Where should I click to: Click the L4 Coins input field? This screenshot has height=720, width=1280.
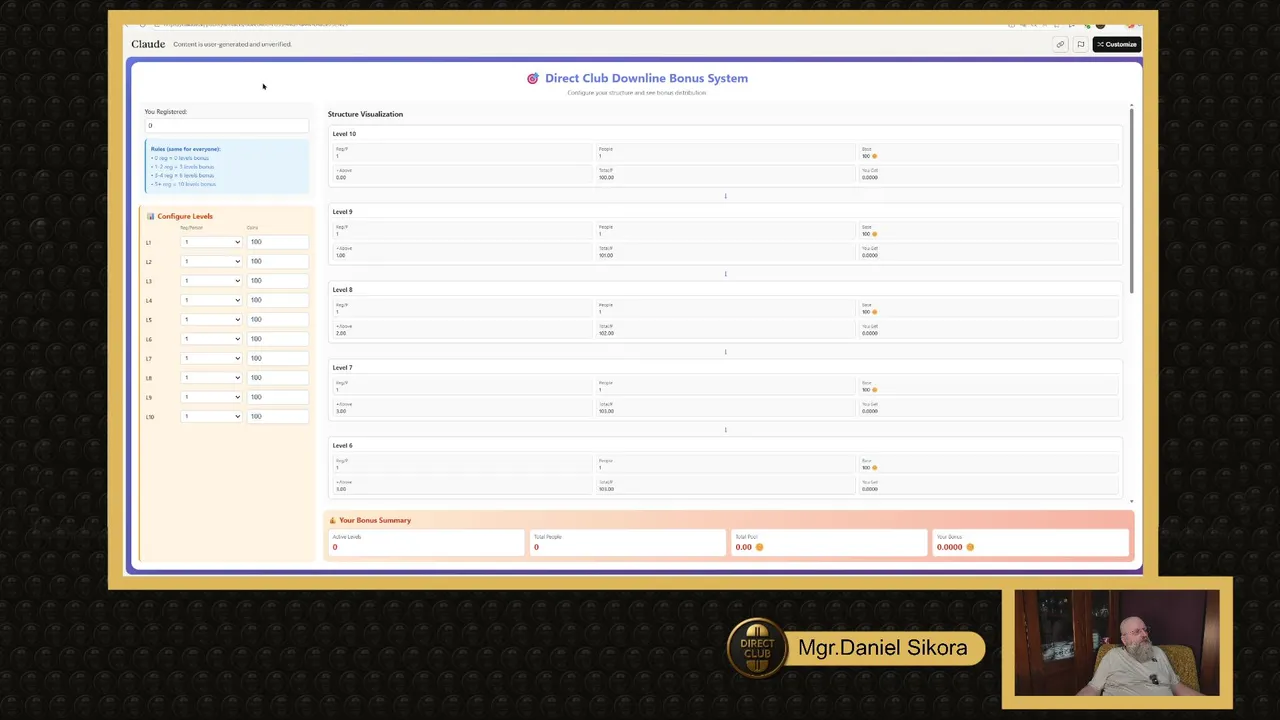278,300
